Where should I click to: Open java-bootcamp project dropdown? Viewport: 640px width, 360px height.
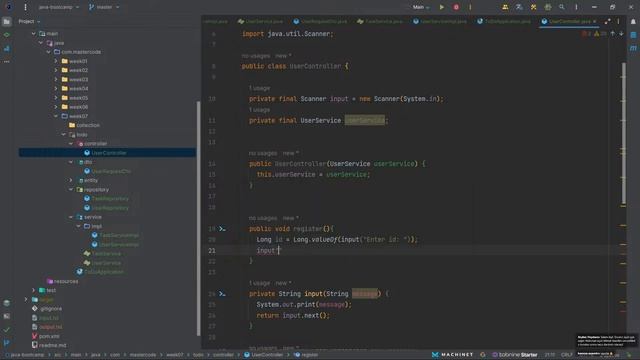click(58, 7)
